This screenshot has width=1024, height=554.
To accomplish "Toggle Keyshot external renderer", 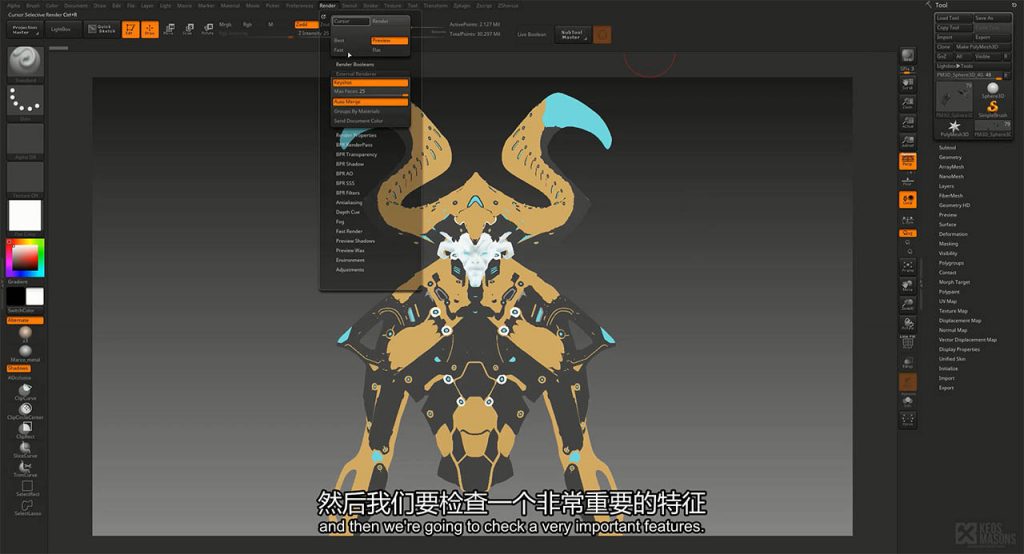I will pyautogui.click(x=370, y=83).
